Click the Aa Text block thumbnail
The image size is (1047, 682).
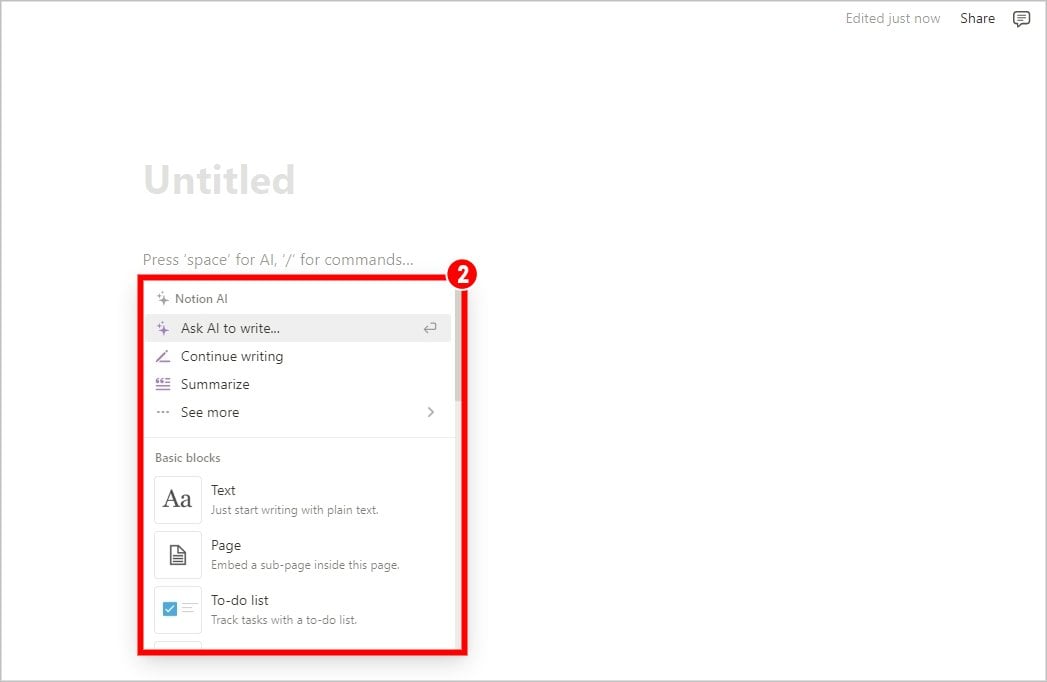178,500
